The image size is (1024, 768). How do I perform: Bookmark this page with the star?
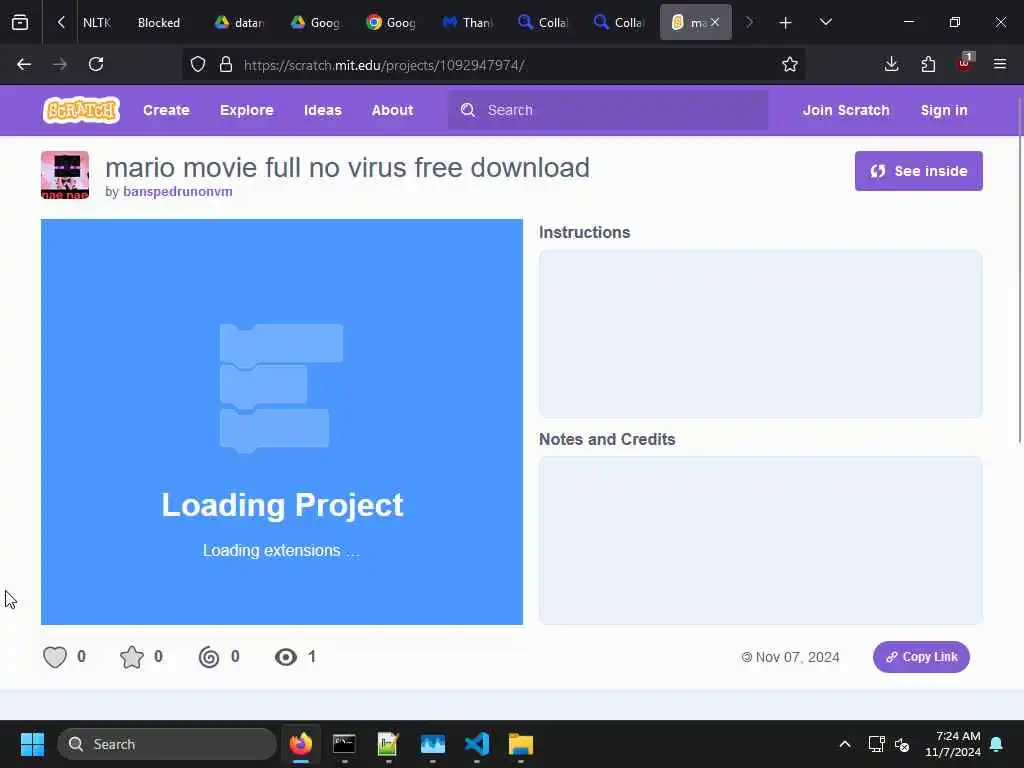coord(790,64)
